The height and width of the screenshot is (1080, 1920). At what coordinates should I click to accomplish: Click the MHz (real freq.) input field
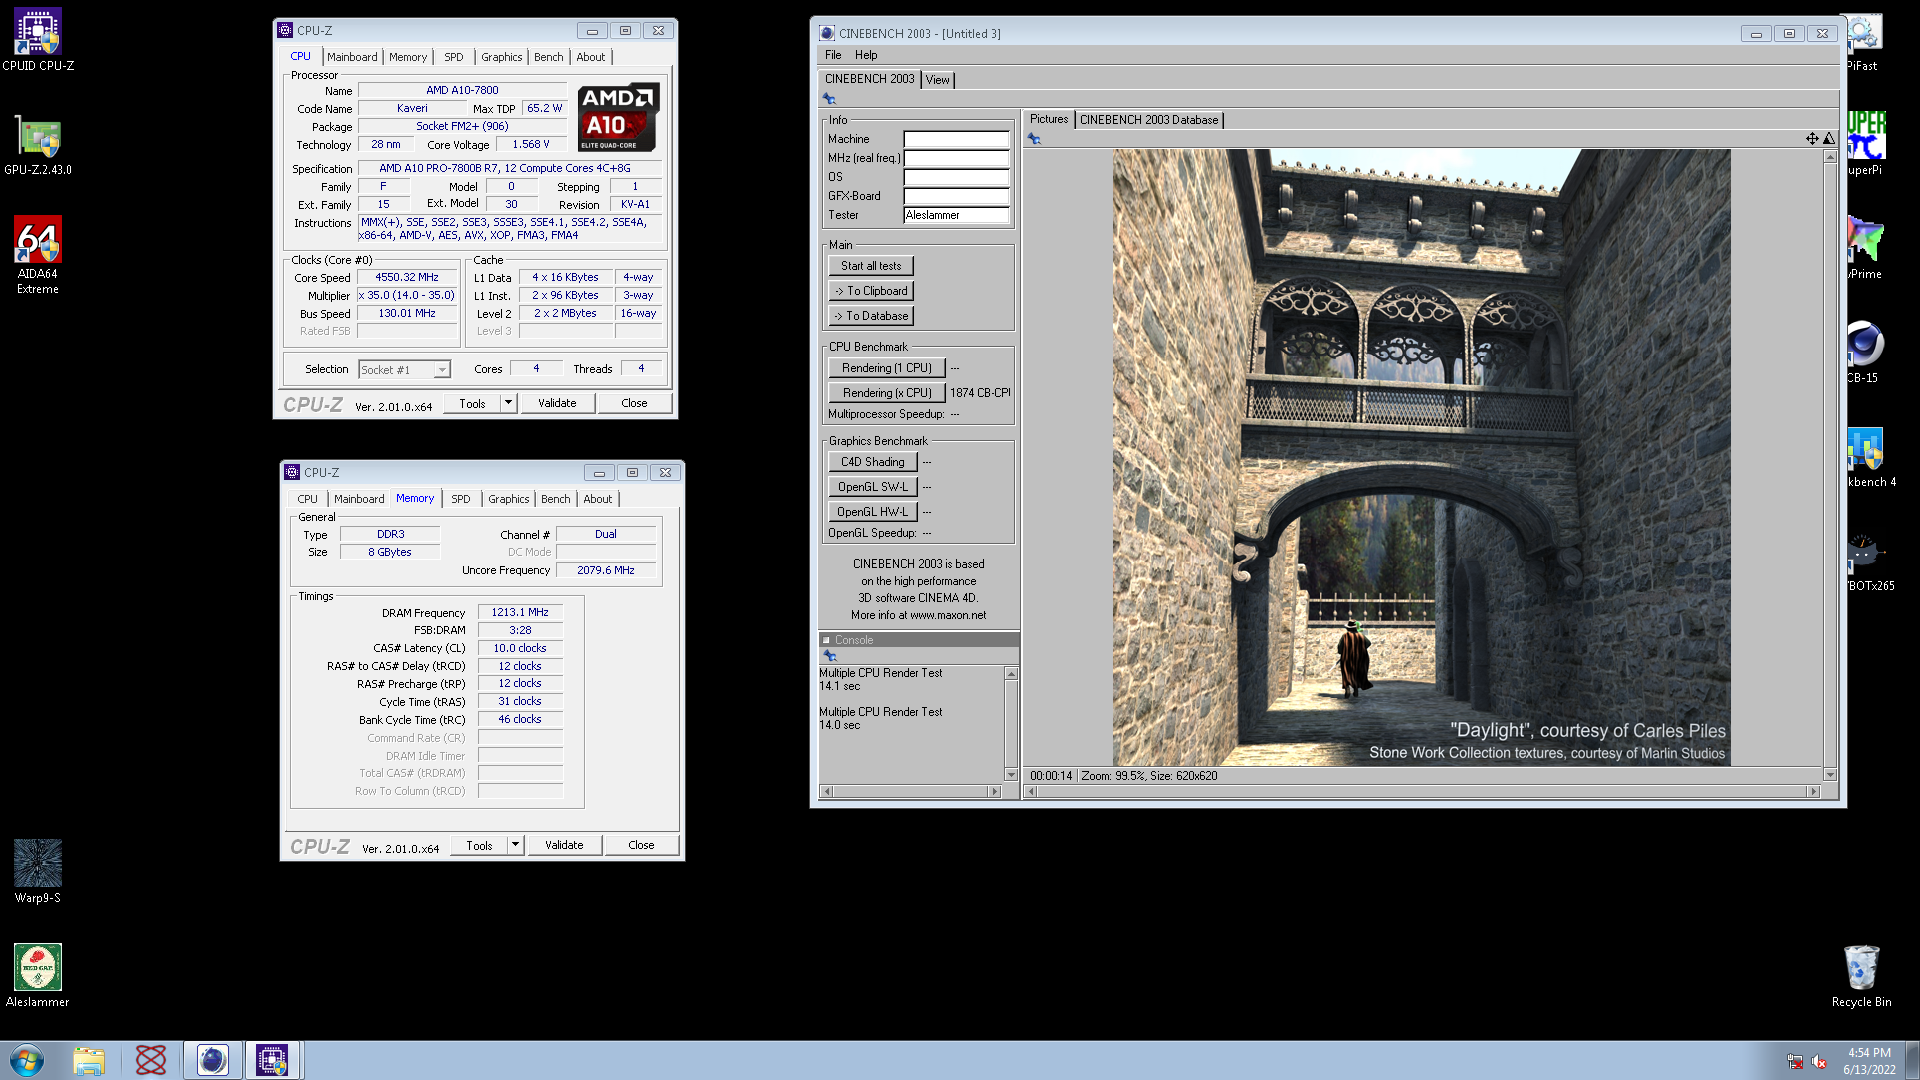956,158
